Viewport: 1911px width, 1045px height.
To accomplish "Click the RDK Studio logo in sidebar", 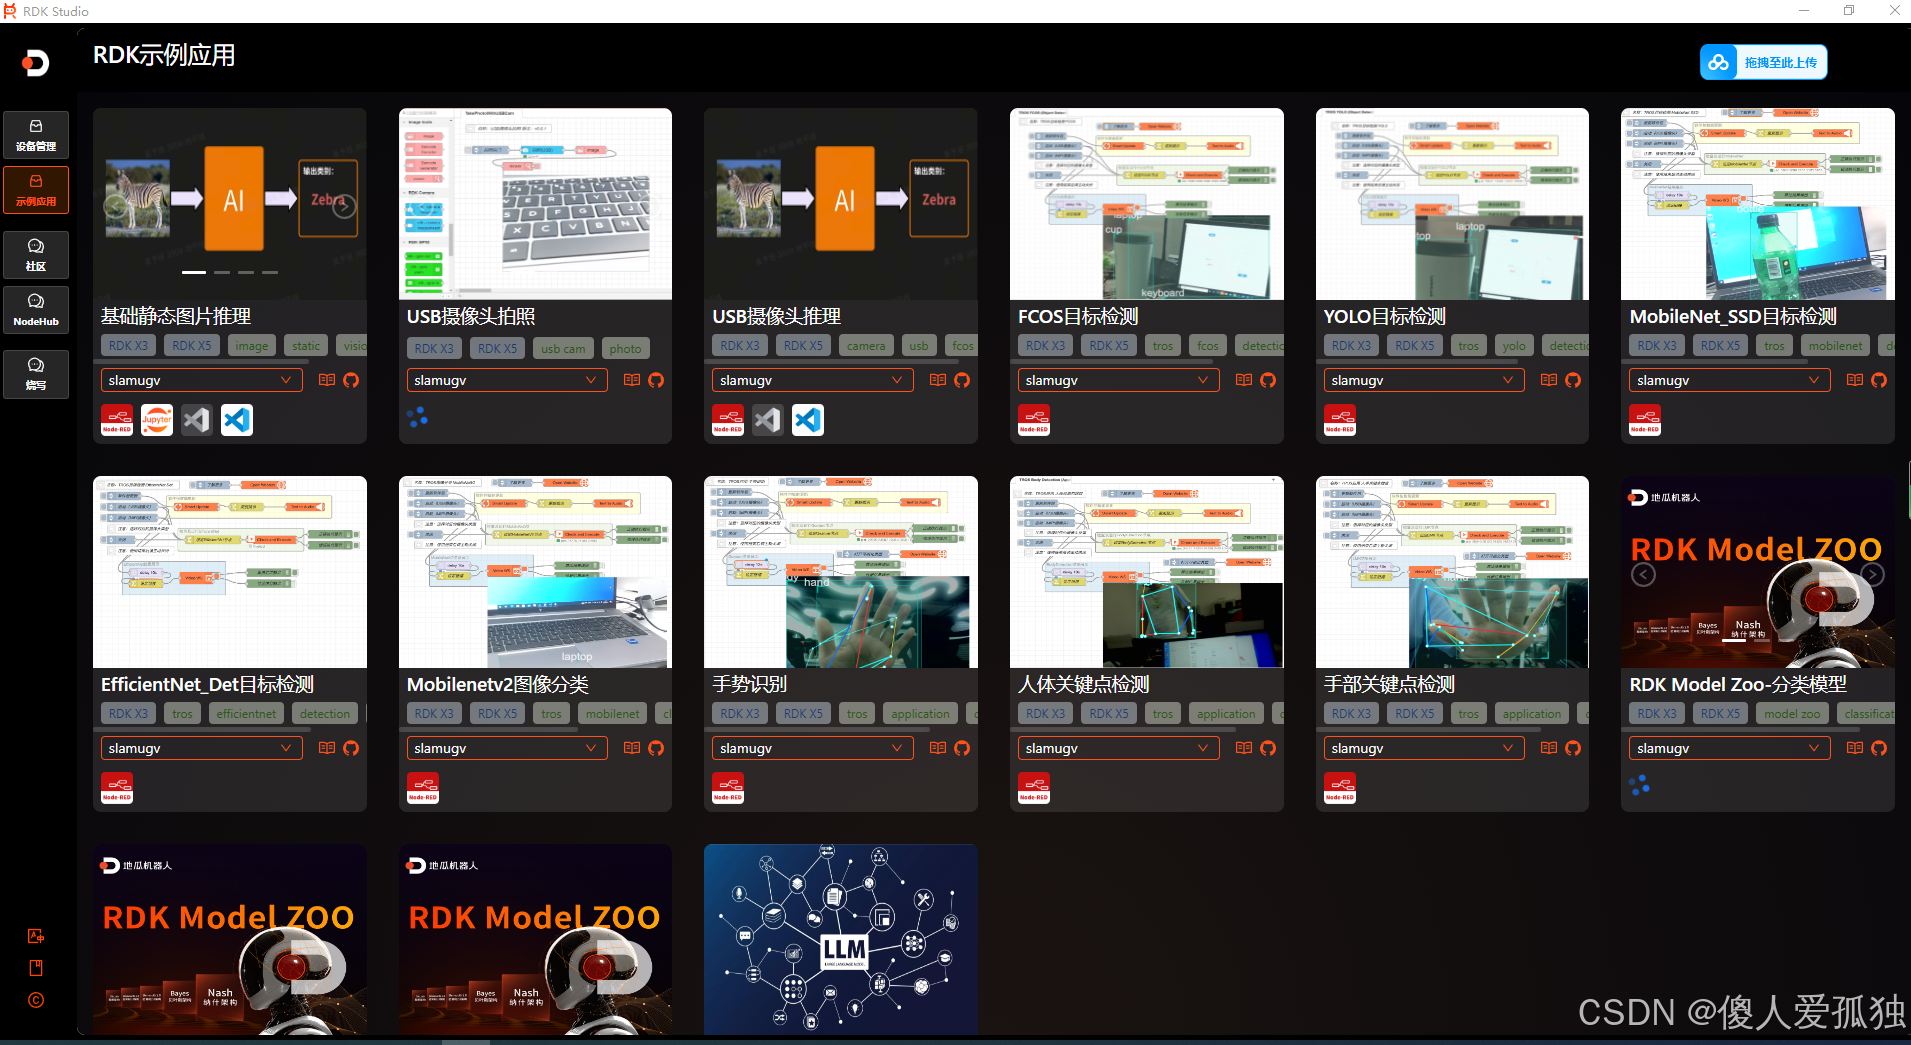I will [x=36, y=63].
